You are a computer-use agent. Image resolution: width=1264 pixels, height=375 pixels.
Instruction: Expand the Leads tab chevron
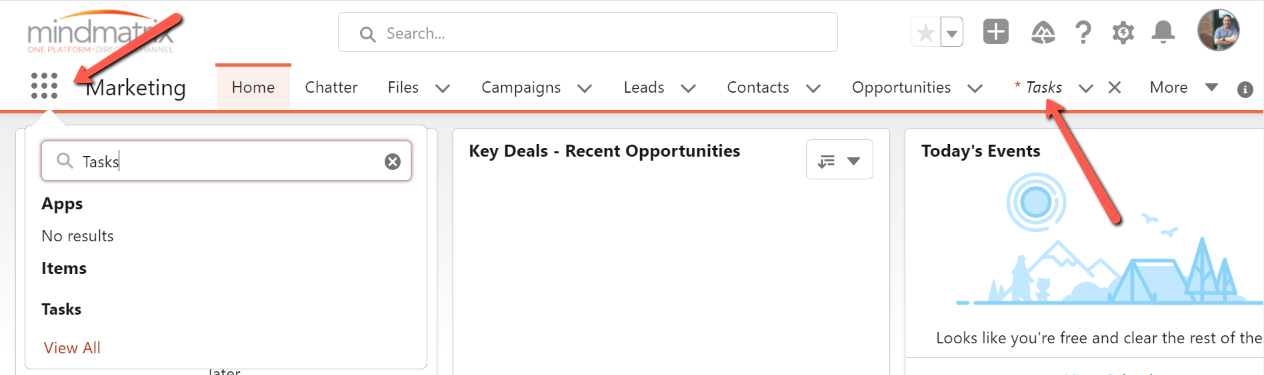point(688,88)
